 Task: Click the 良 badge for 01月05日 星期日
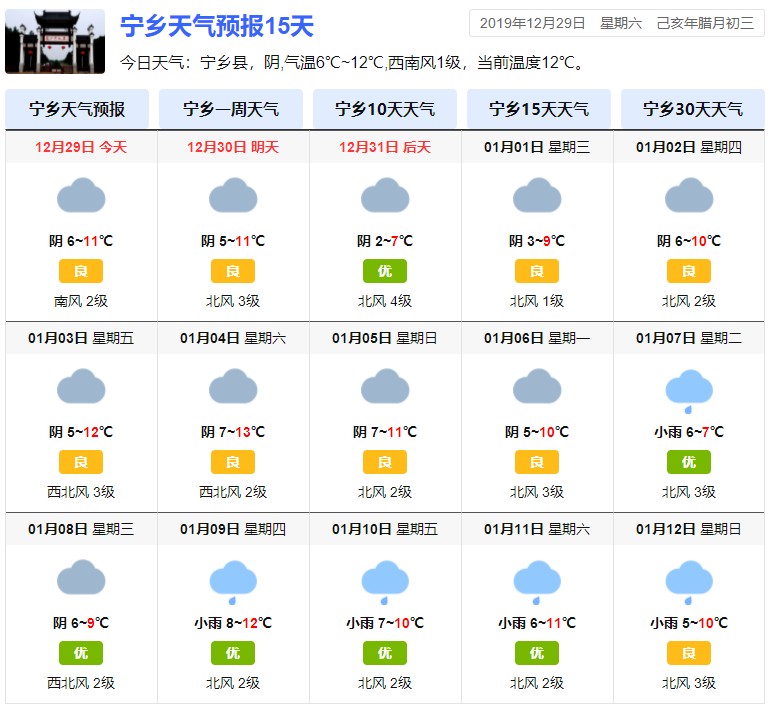385,462
